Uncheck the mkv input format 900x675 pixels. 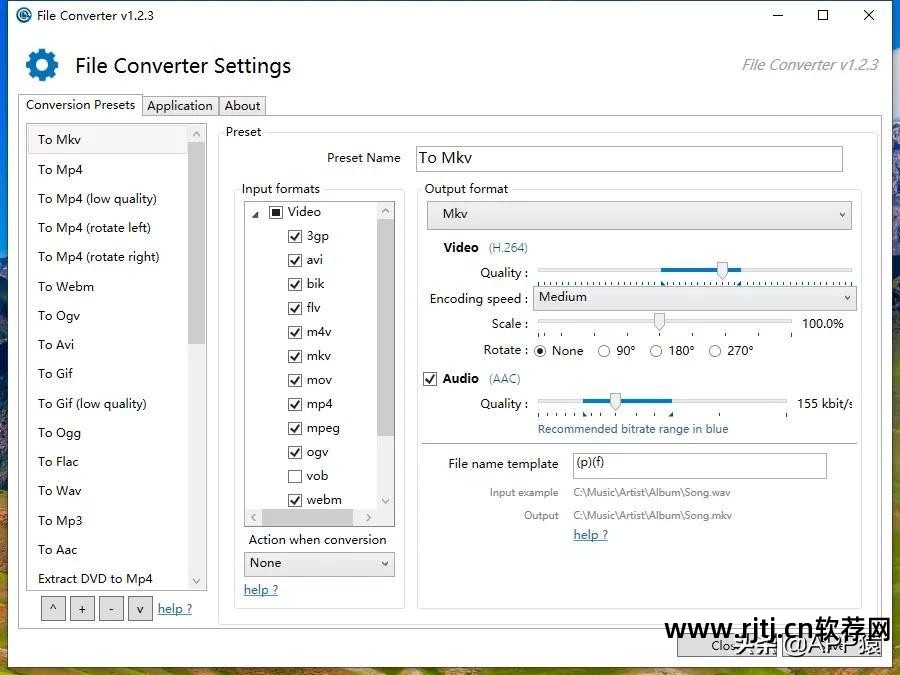pos(295,356)
